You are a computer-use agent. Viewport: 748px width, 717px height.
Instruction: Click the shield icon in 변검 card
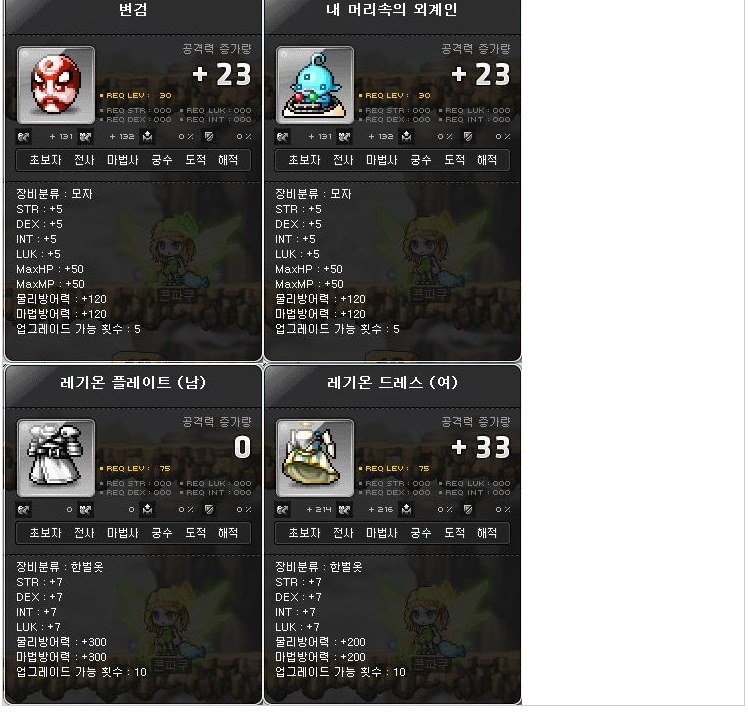click(209, 137)
